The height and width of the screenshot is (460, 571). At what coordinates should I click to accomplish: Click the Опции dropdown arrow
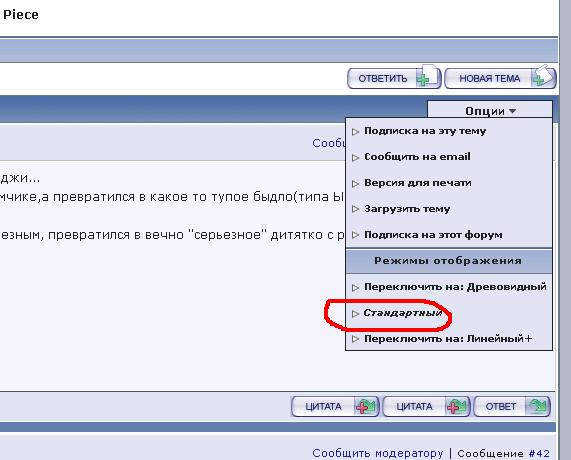[512, 111]
